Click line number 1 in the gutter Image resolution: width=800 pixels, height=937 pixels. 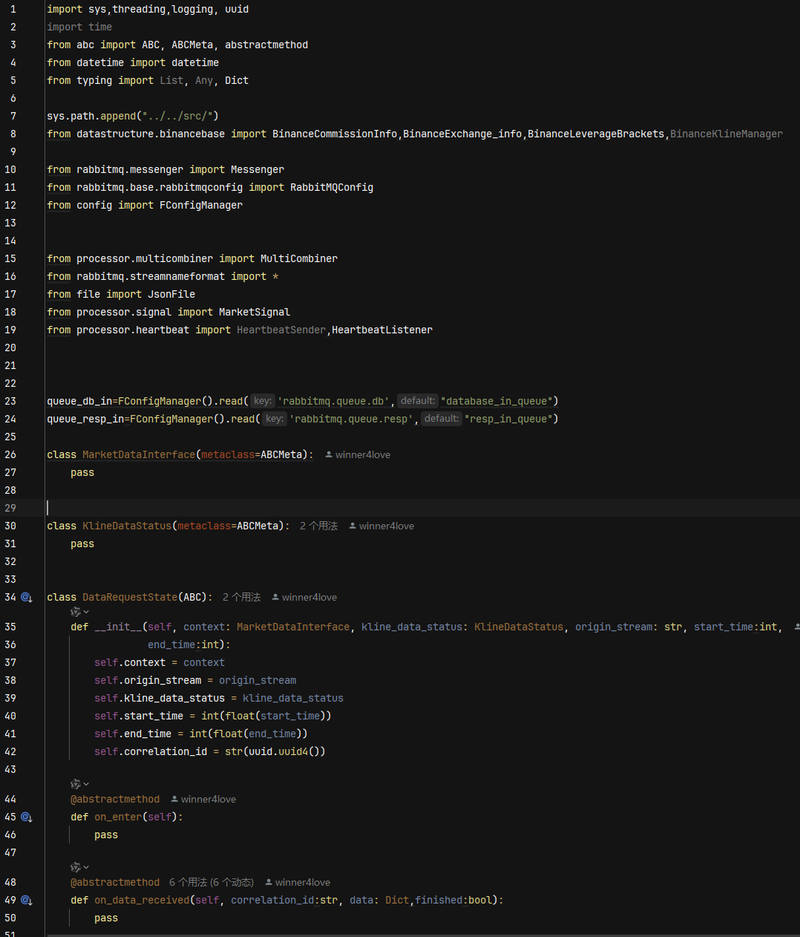coord(13,10)
